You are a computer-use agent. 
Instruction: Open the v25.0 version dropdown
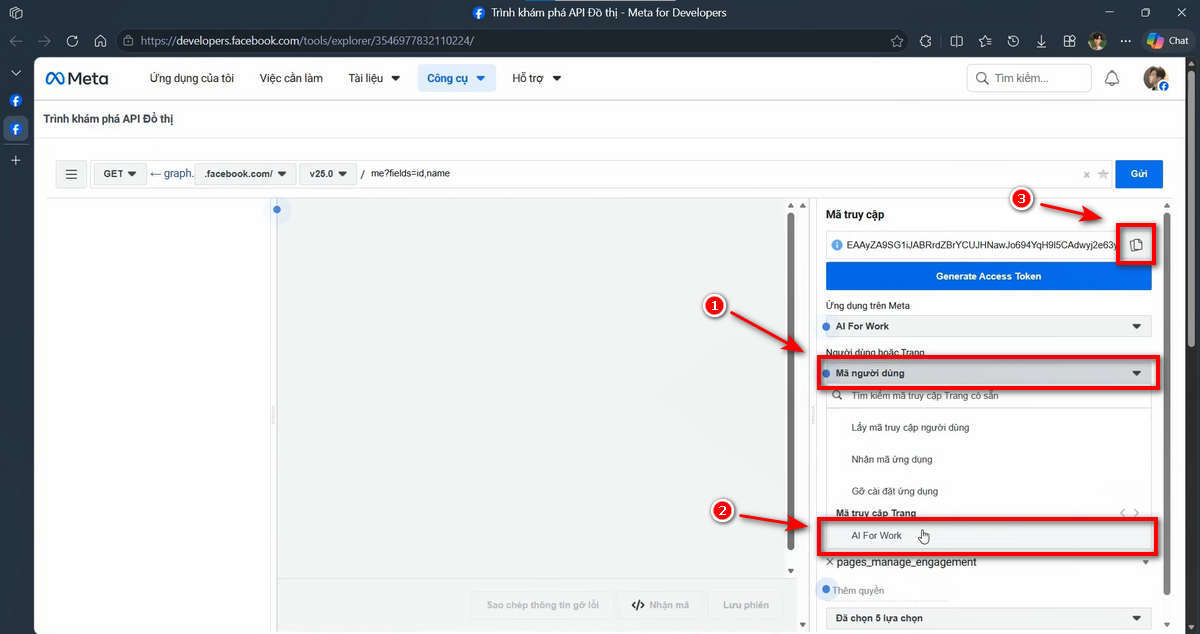(328, 174)
